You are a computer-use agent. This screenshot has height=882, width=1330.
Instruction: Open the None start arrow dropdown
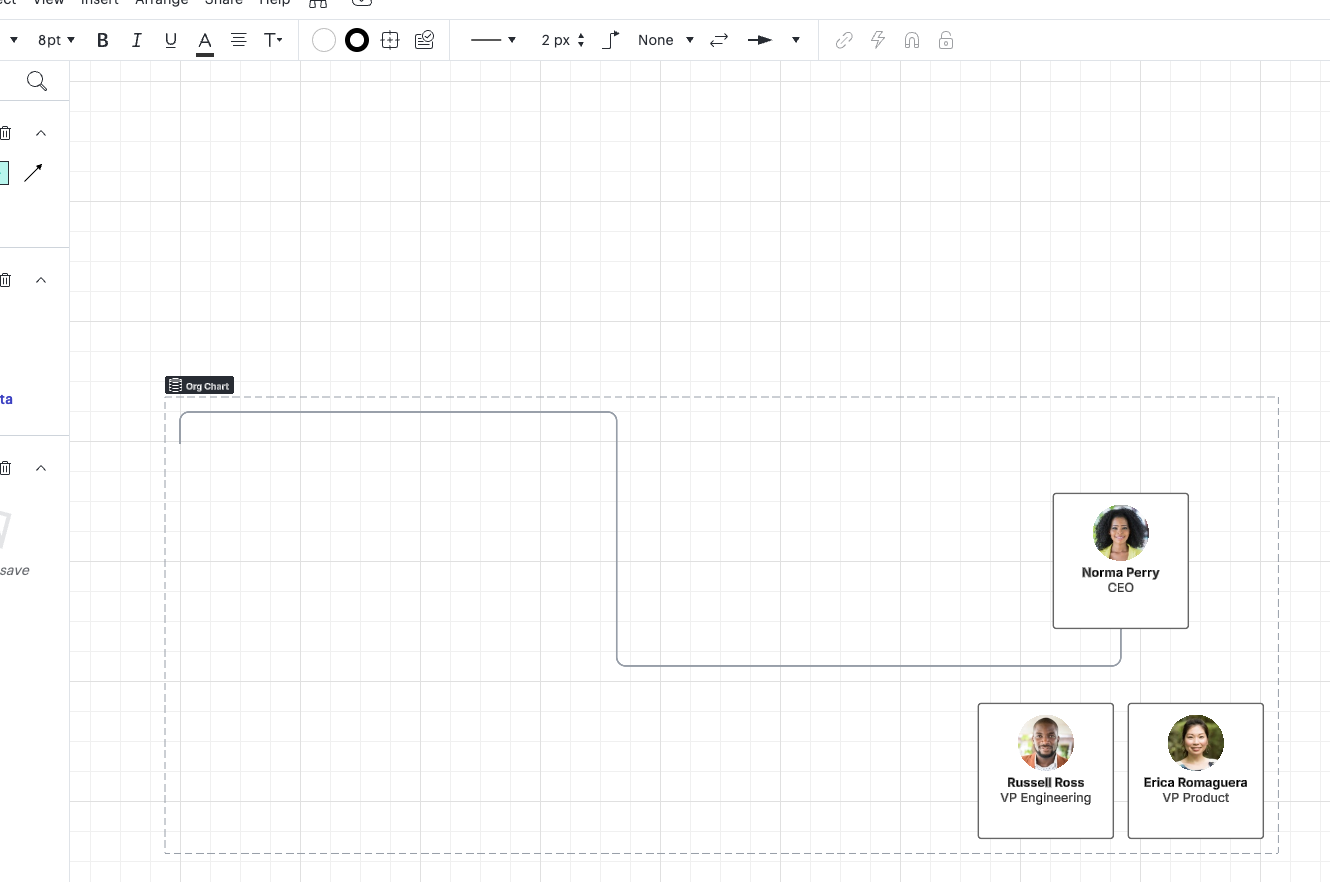pyautogui.click(x=665, y=40)
